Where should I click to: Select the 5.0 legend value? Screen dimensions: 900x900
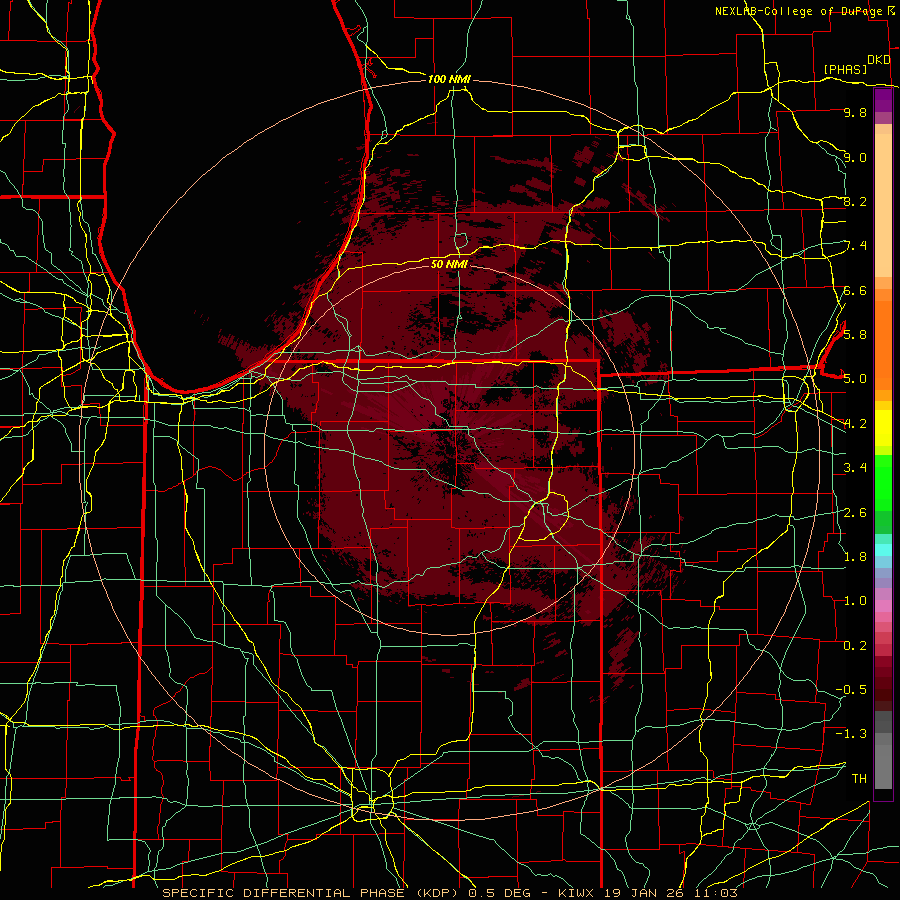tap(855, 379)
